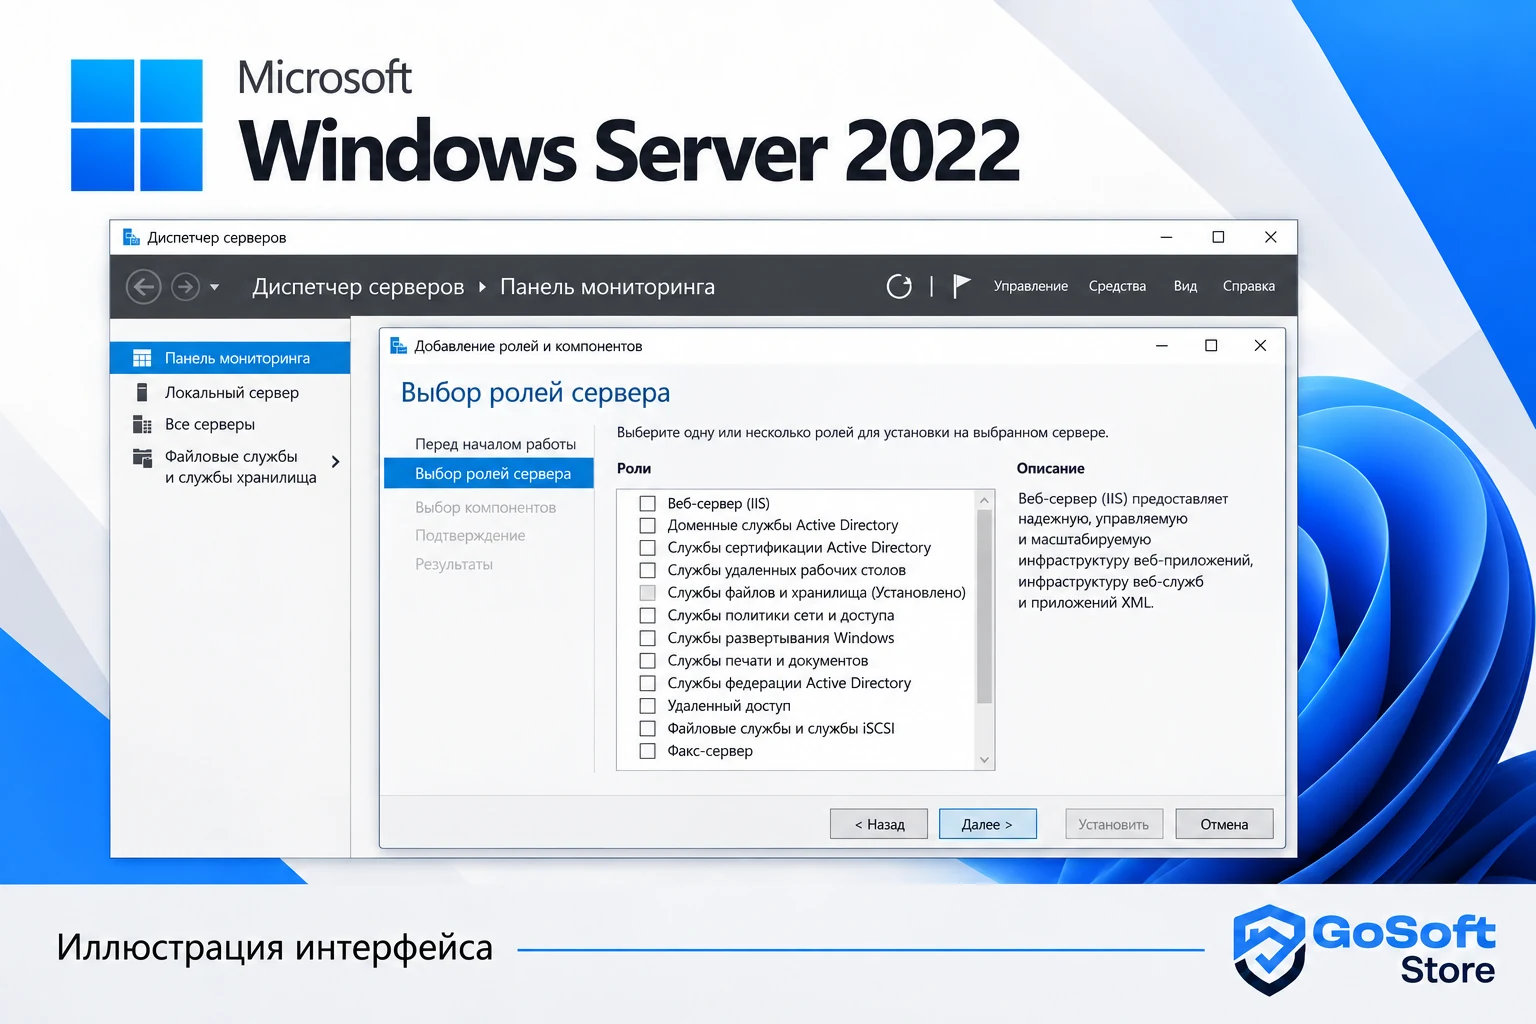Click Диспетчер серверов in the breadcrumb

[x=358, y=287]
